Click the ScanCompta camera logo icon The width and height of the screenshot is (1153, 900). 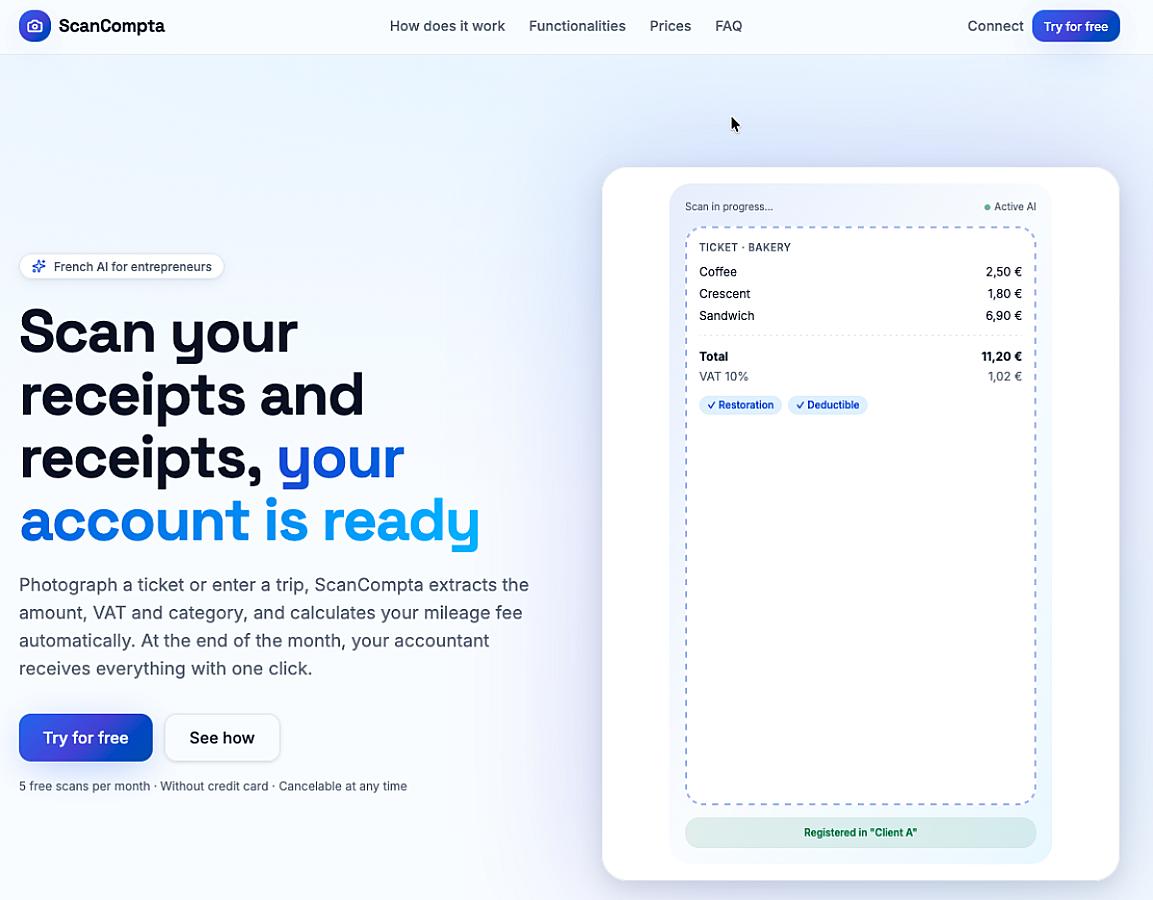coord(35,26)
